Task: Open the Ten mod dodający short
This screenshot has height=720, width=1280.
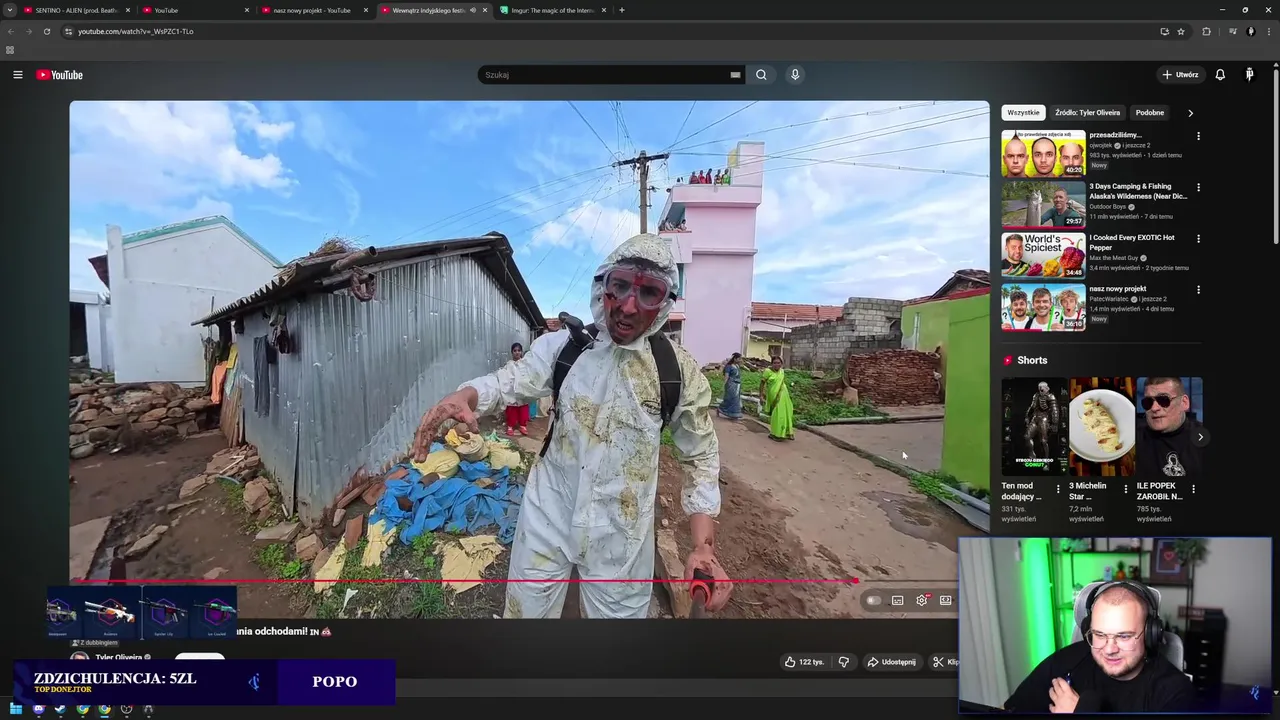Action: coord(1034,427)
